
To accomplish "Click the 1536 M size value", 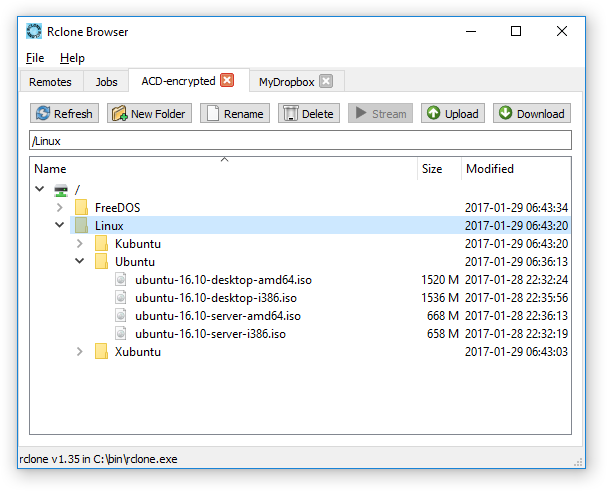I will click(x=440, y=298).
